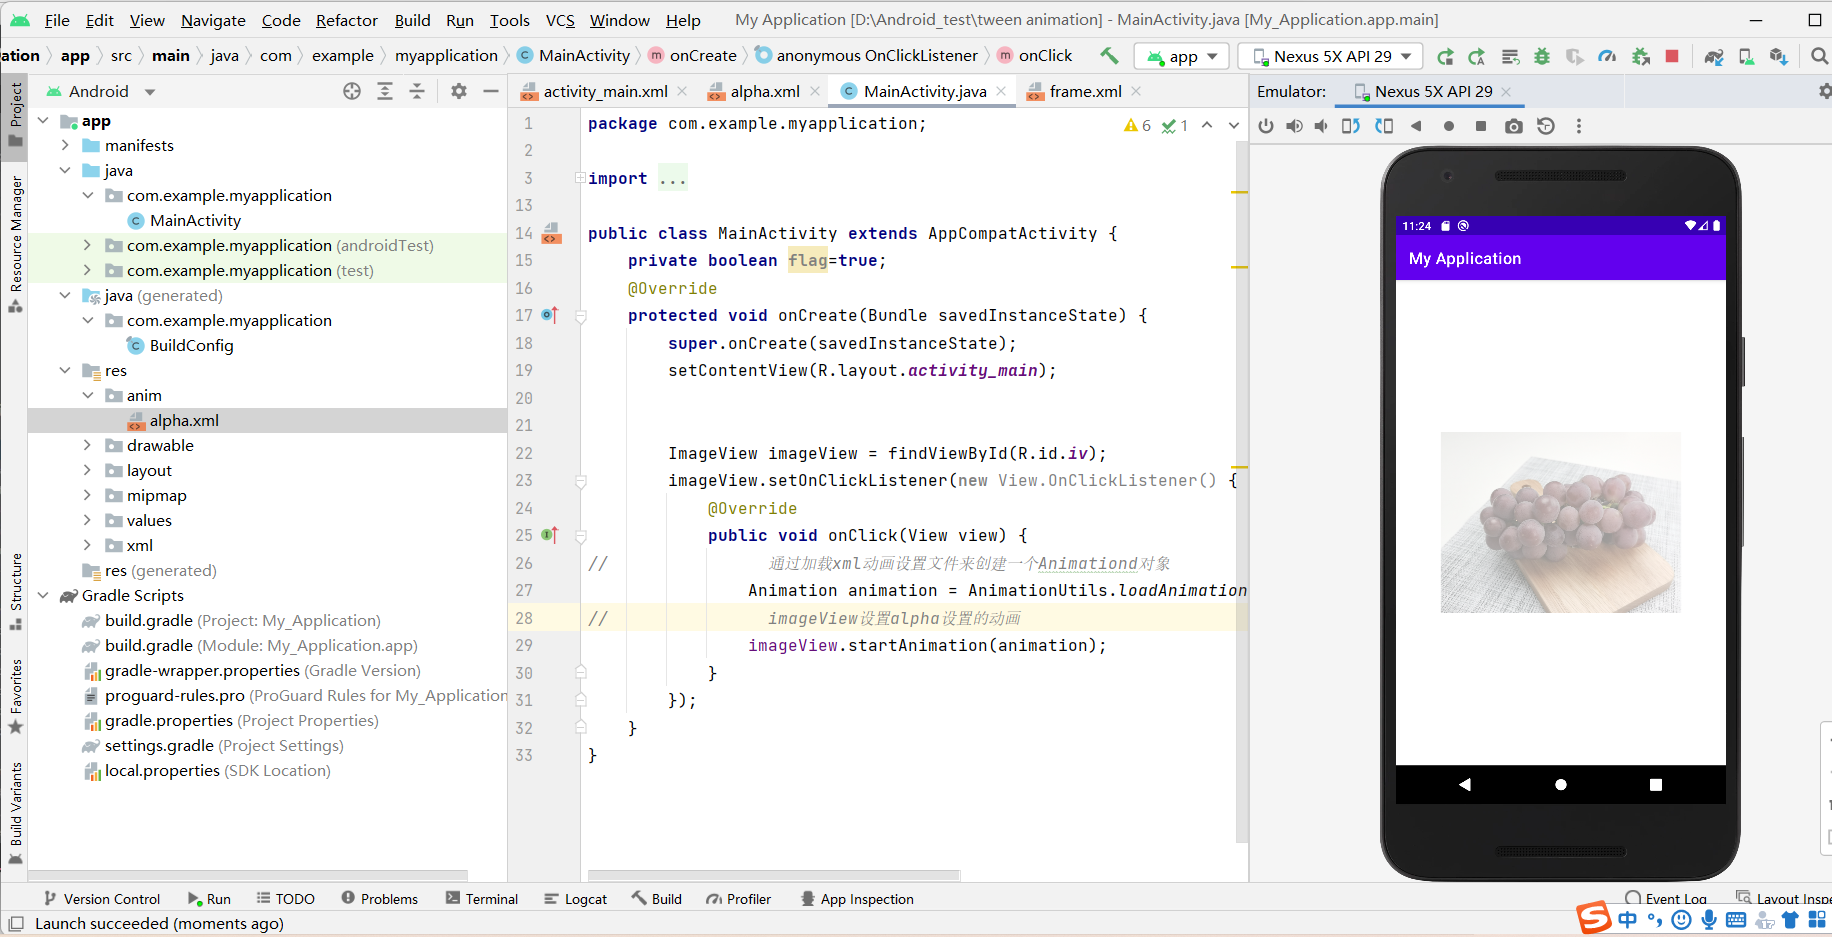Open Search Everywhere with the magnifier icon
Viewport: 1832px width, 937px height.
(1818, 56)
